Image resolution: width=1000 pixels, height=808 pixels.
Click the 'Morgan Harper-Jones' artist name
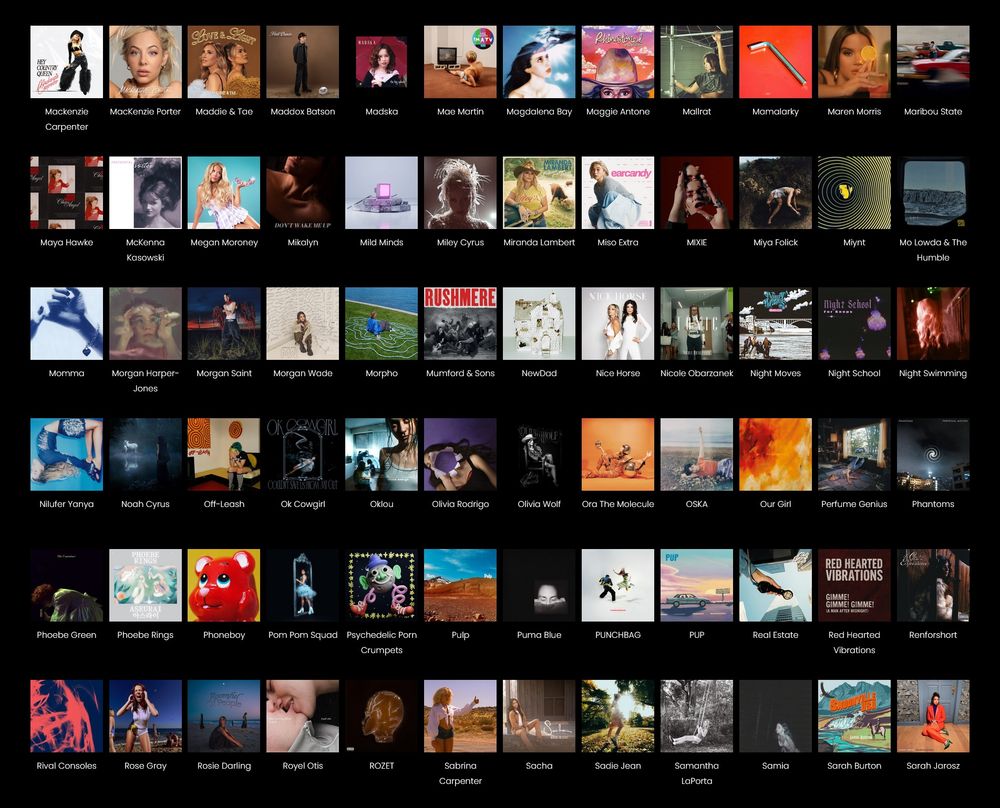(x=145, y=381)
